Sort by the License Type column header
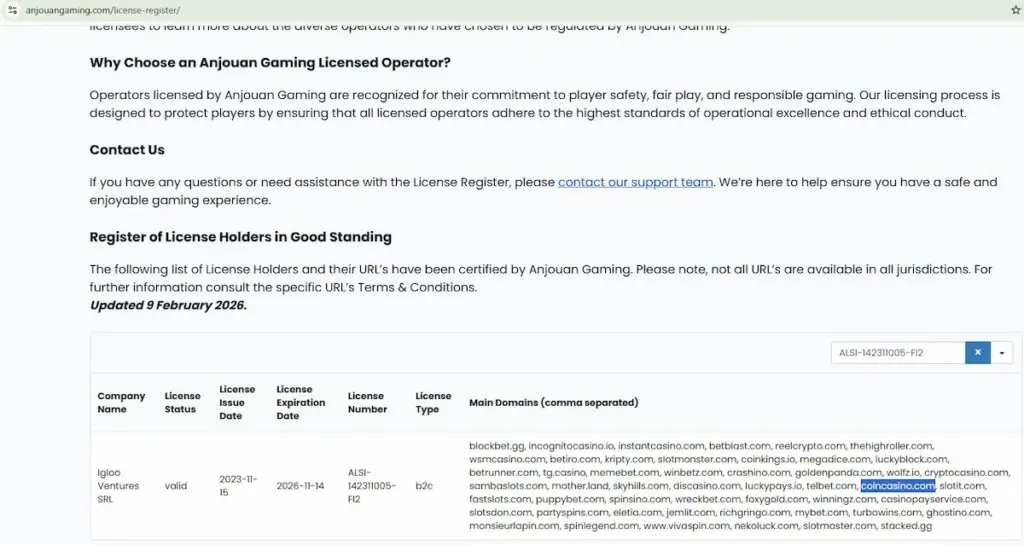 tap(433, 403)
